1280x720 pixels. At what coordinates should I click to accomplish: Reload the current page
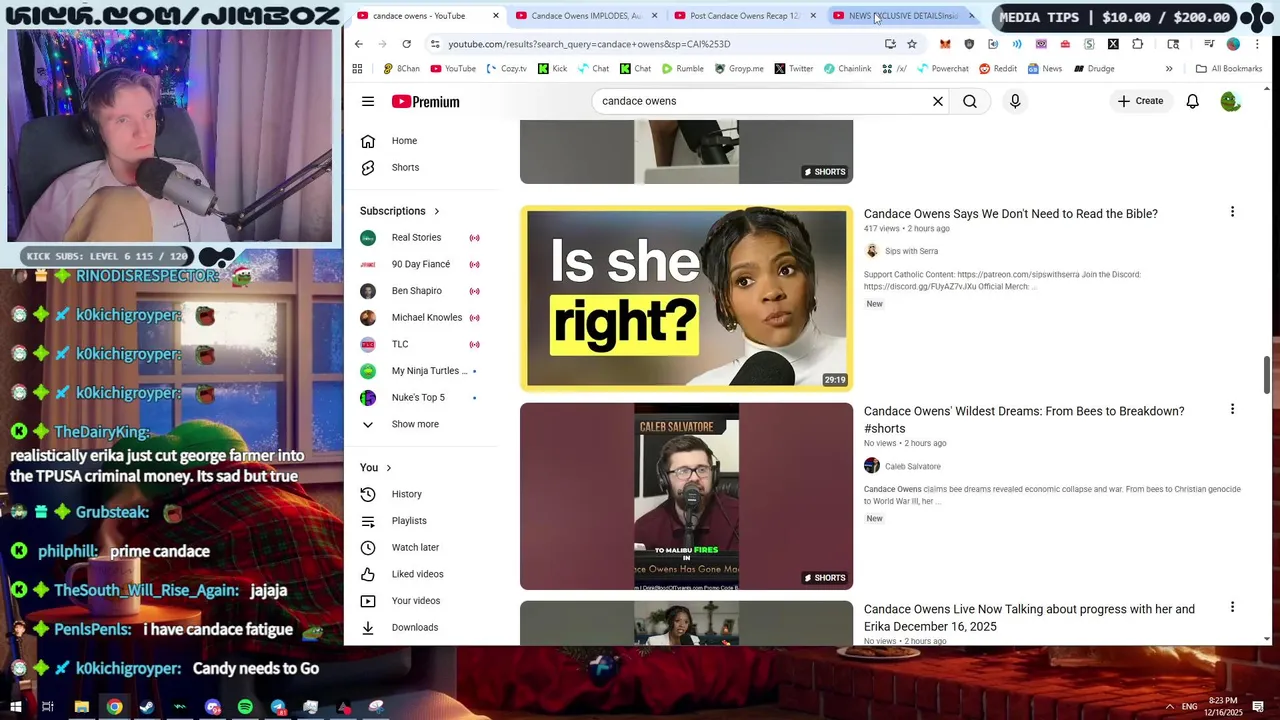pyautogui.click(x=406, y=44)
